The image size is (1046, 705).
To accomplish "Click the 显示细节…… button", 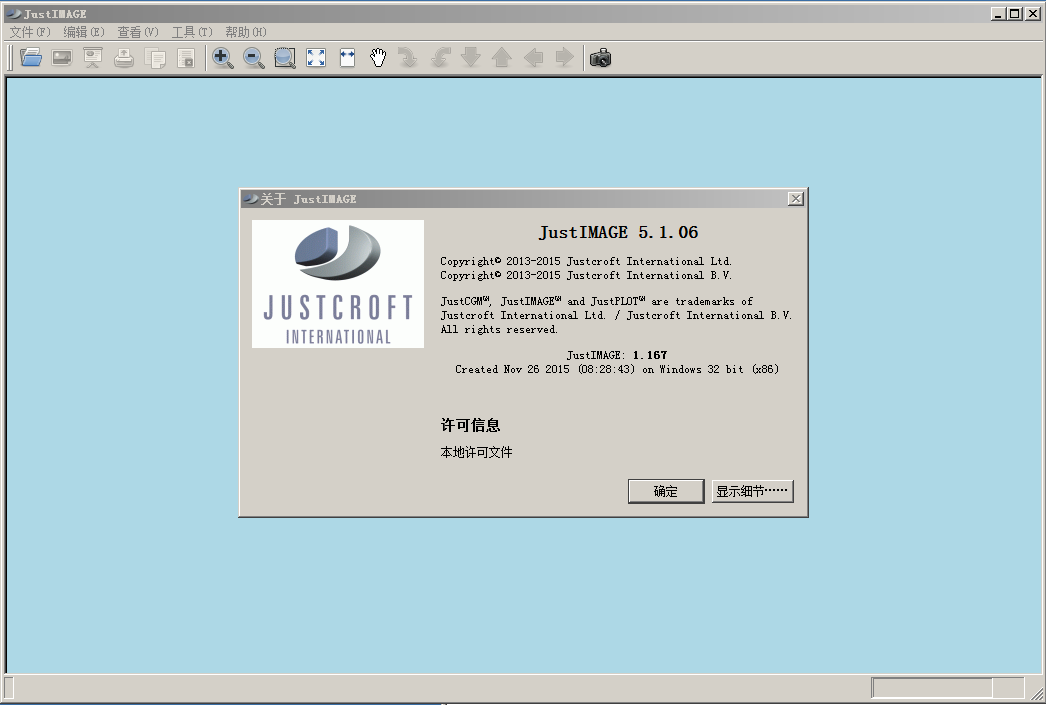I will point(752,492).
